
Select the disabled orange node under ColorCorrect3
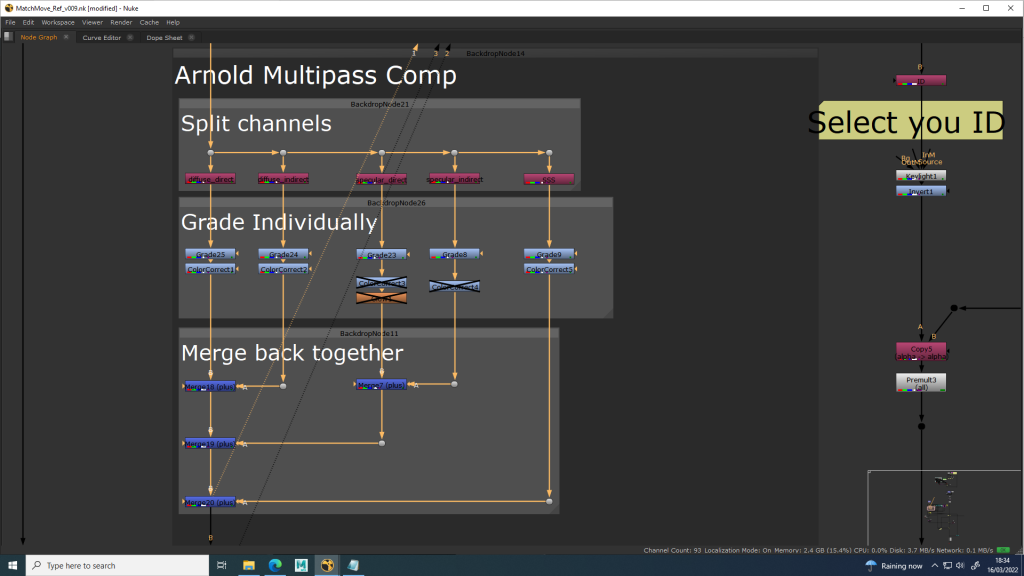(381, 298)
